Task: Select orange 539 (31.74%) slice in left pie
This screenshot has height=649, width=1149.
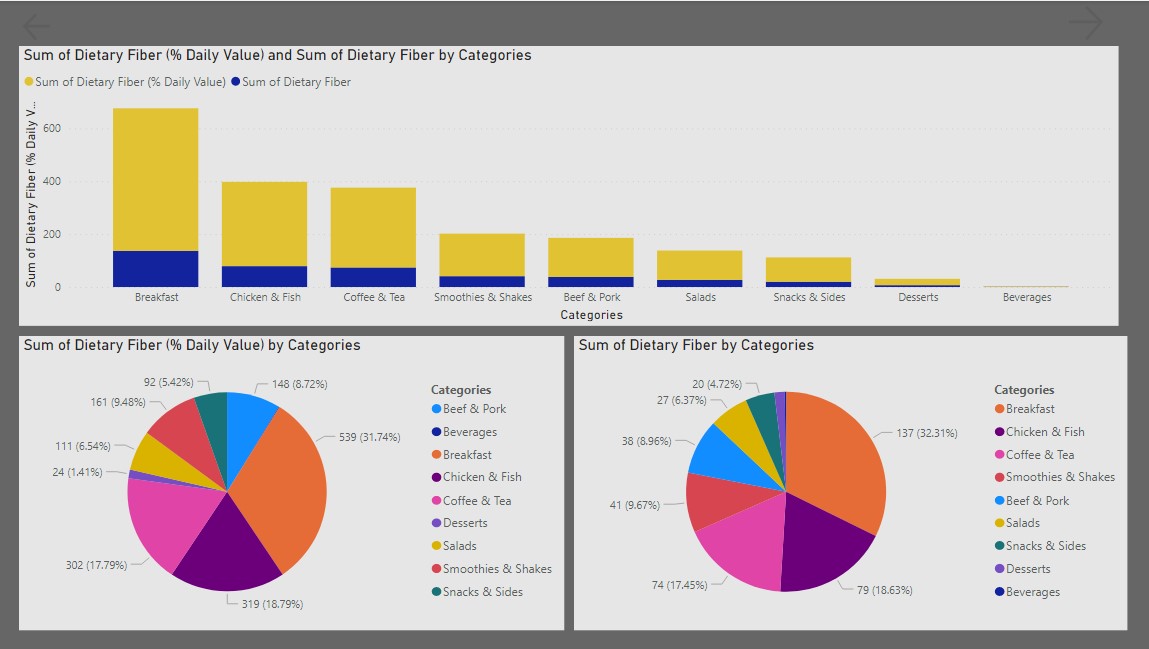Action: 282,491
